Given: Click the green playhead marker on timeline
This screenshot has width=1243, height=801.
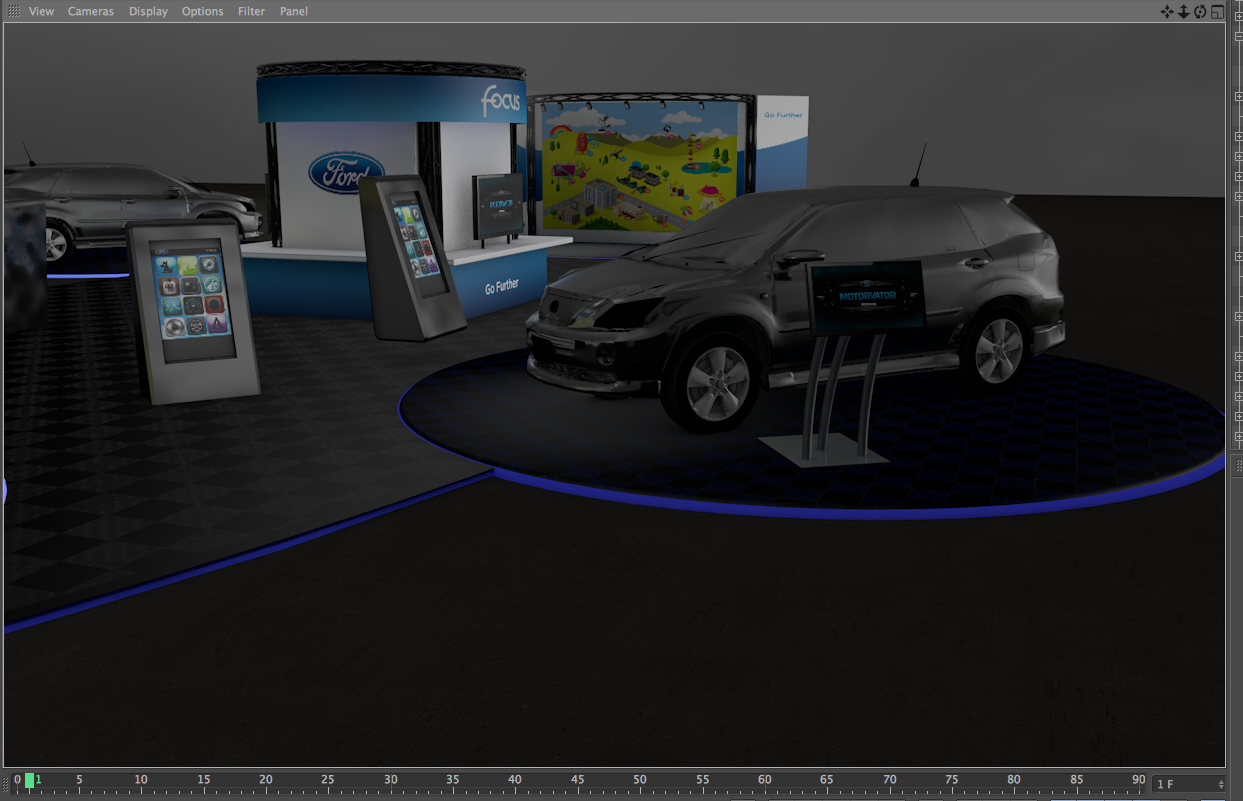Looking at the screenshot, I should click(30, 781).
